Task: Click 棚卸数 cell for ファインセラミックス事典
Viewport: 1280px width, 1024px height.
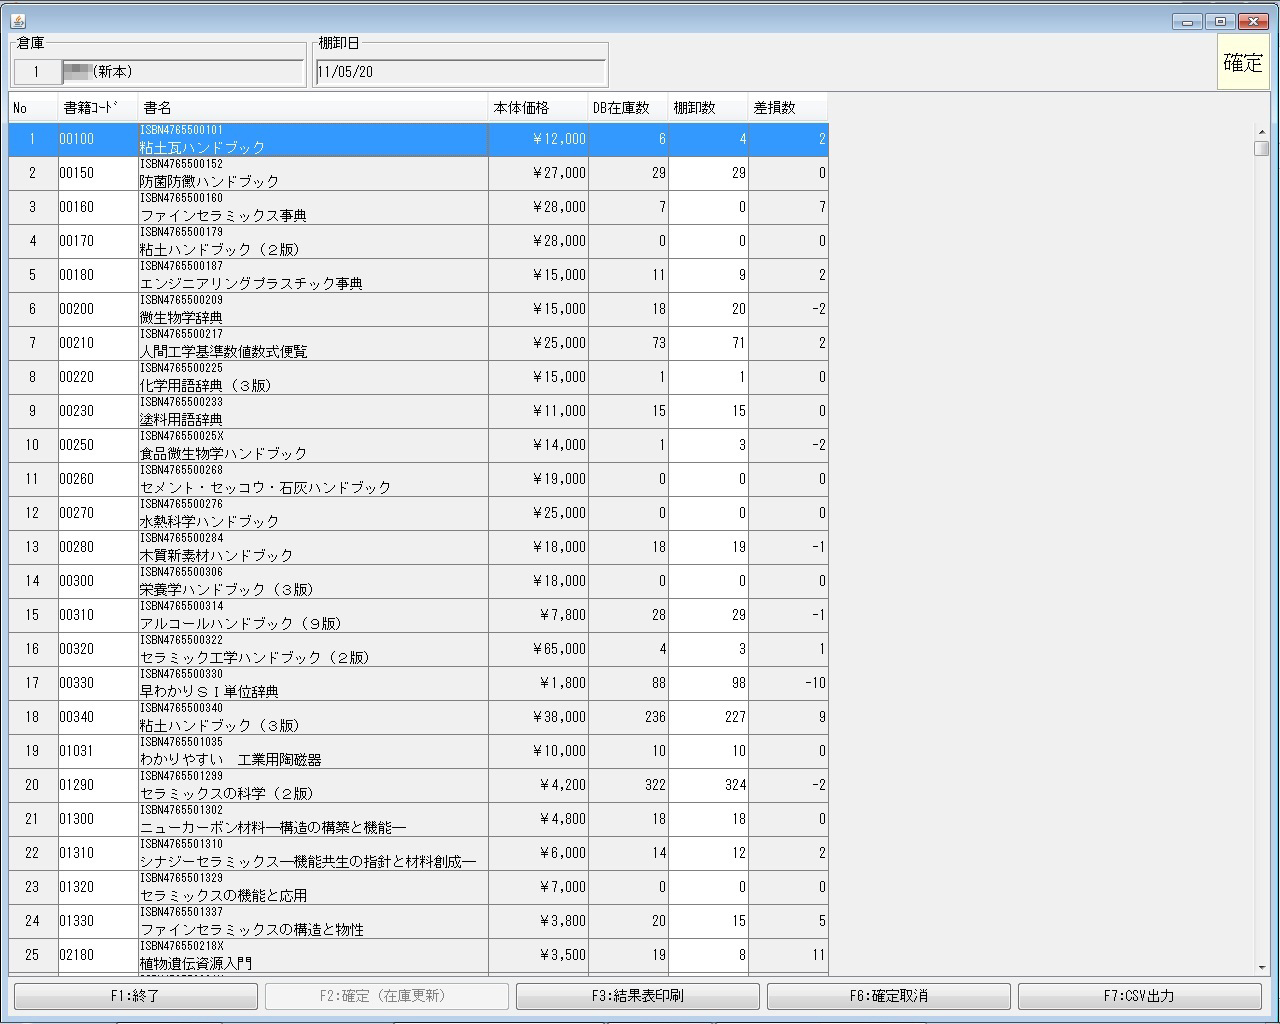Action: coord(708,208)
